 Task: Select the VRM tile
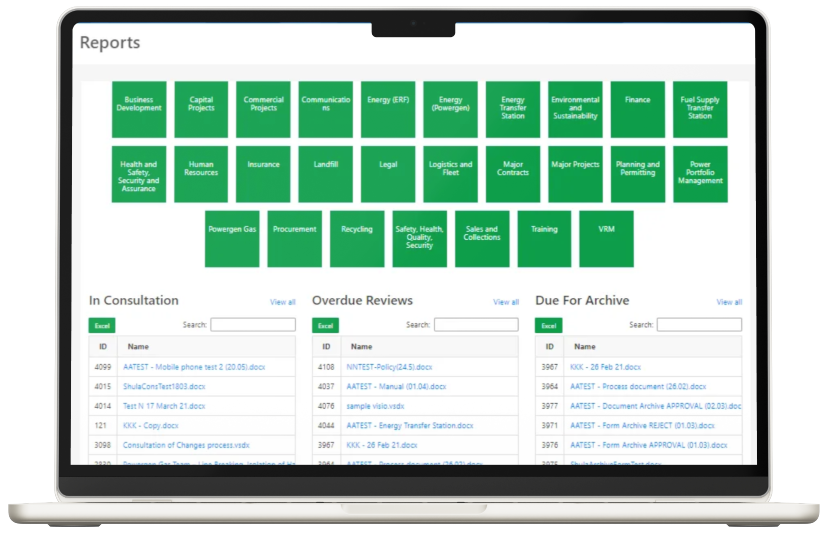[x=606, y=238]
